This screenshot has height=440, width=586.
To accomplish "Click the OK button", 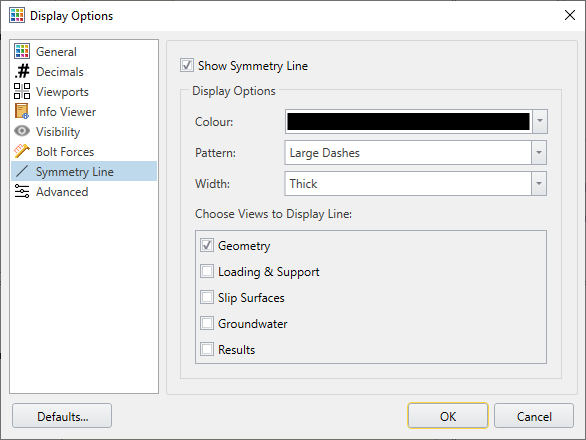I will (448, 416).
